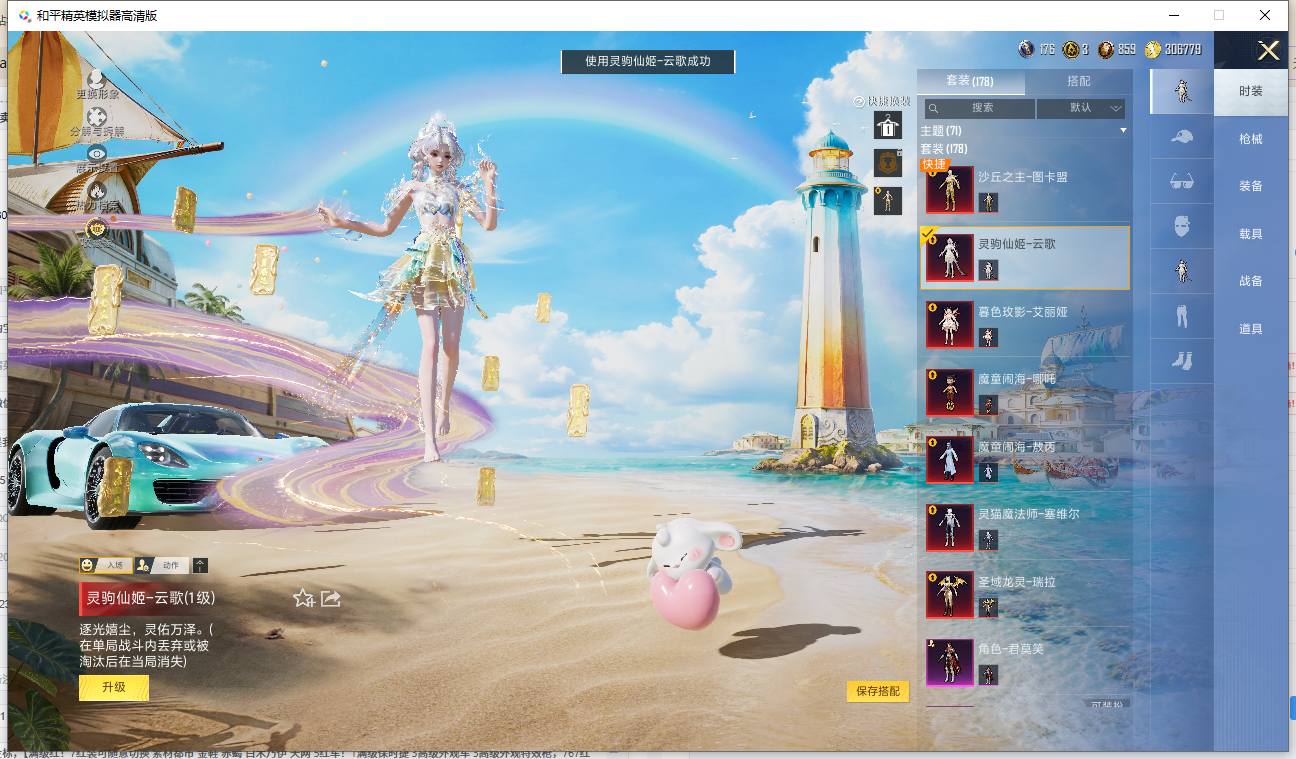Open the 装备 side tab
This screenshot has height=759, width=1296.
click(1251, 186)
